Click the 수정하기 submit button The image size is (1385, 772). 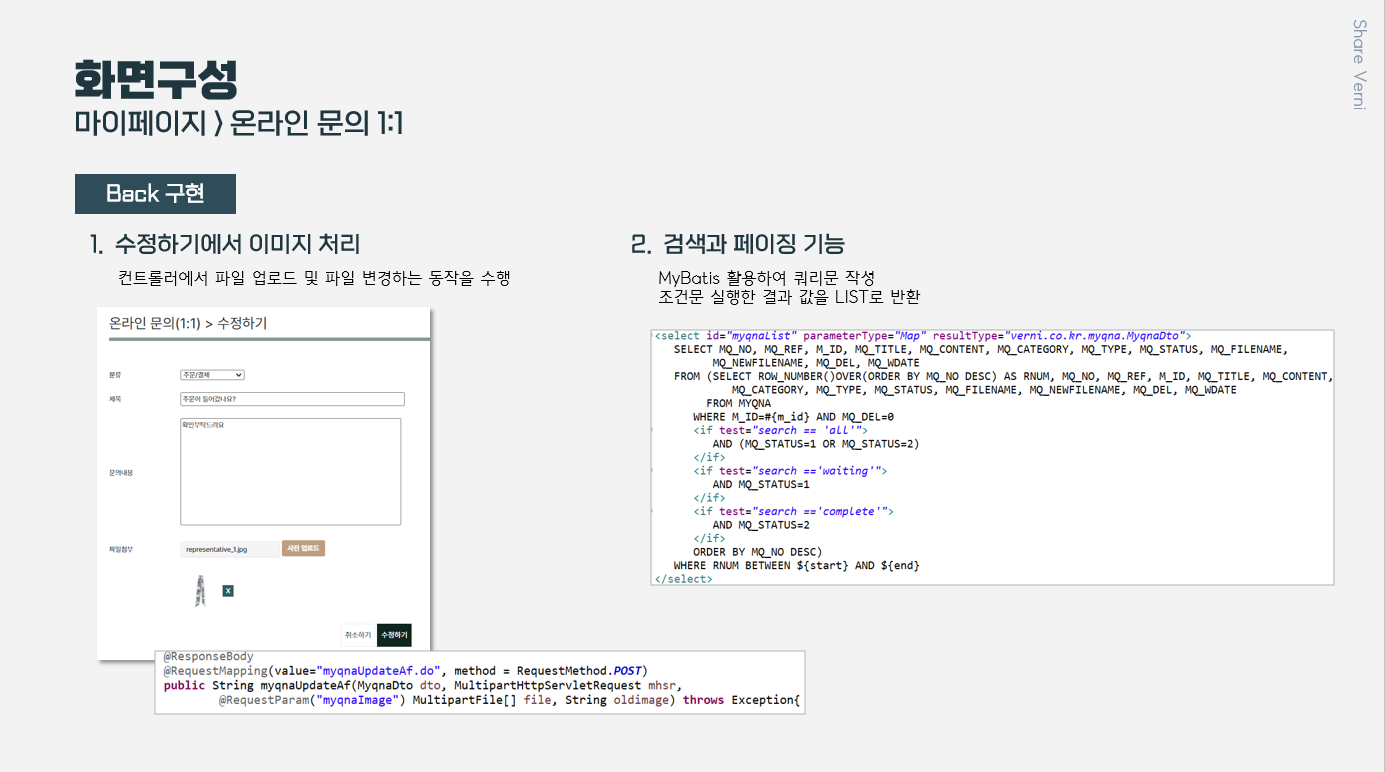(x=394, y=635)
